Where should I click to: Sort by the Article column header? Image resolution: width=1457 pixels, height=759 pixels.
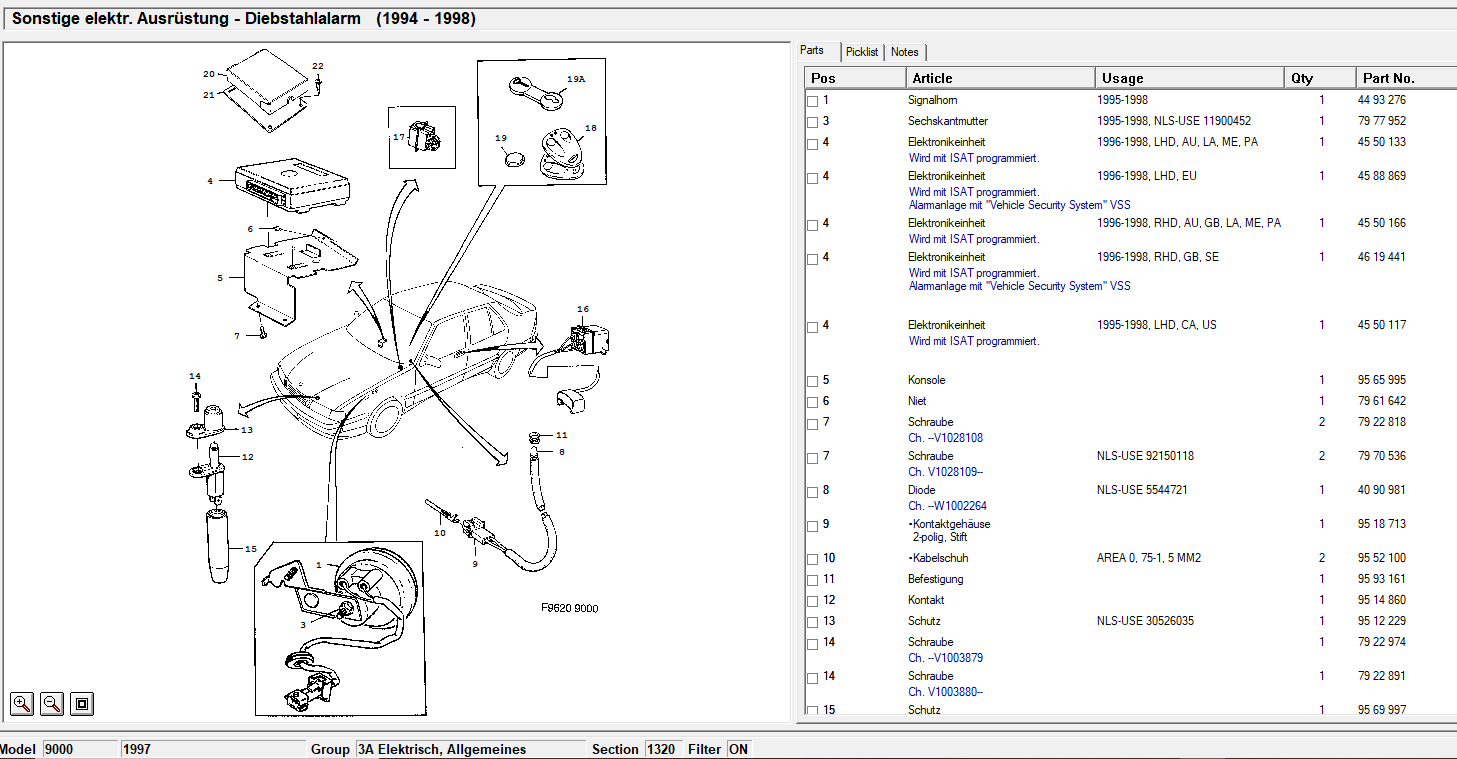pyautogui.click(x=1001, y=78)
